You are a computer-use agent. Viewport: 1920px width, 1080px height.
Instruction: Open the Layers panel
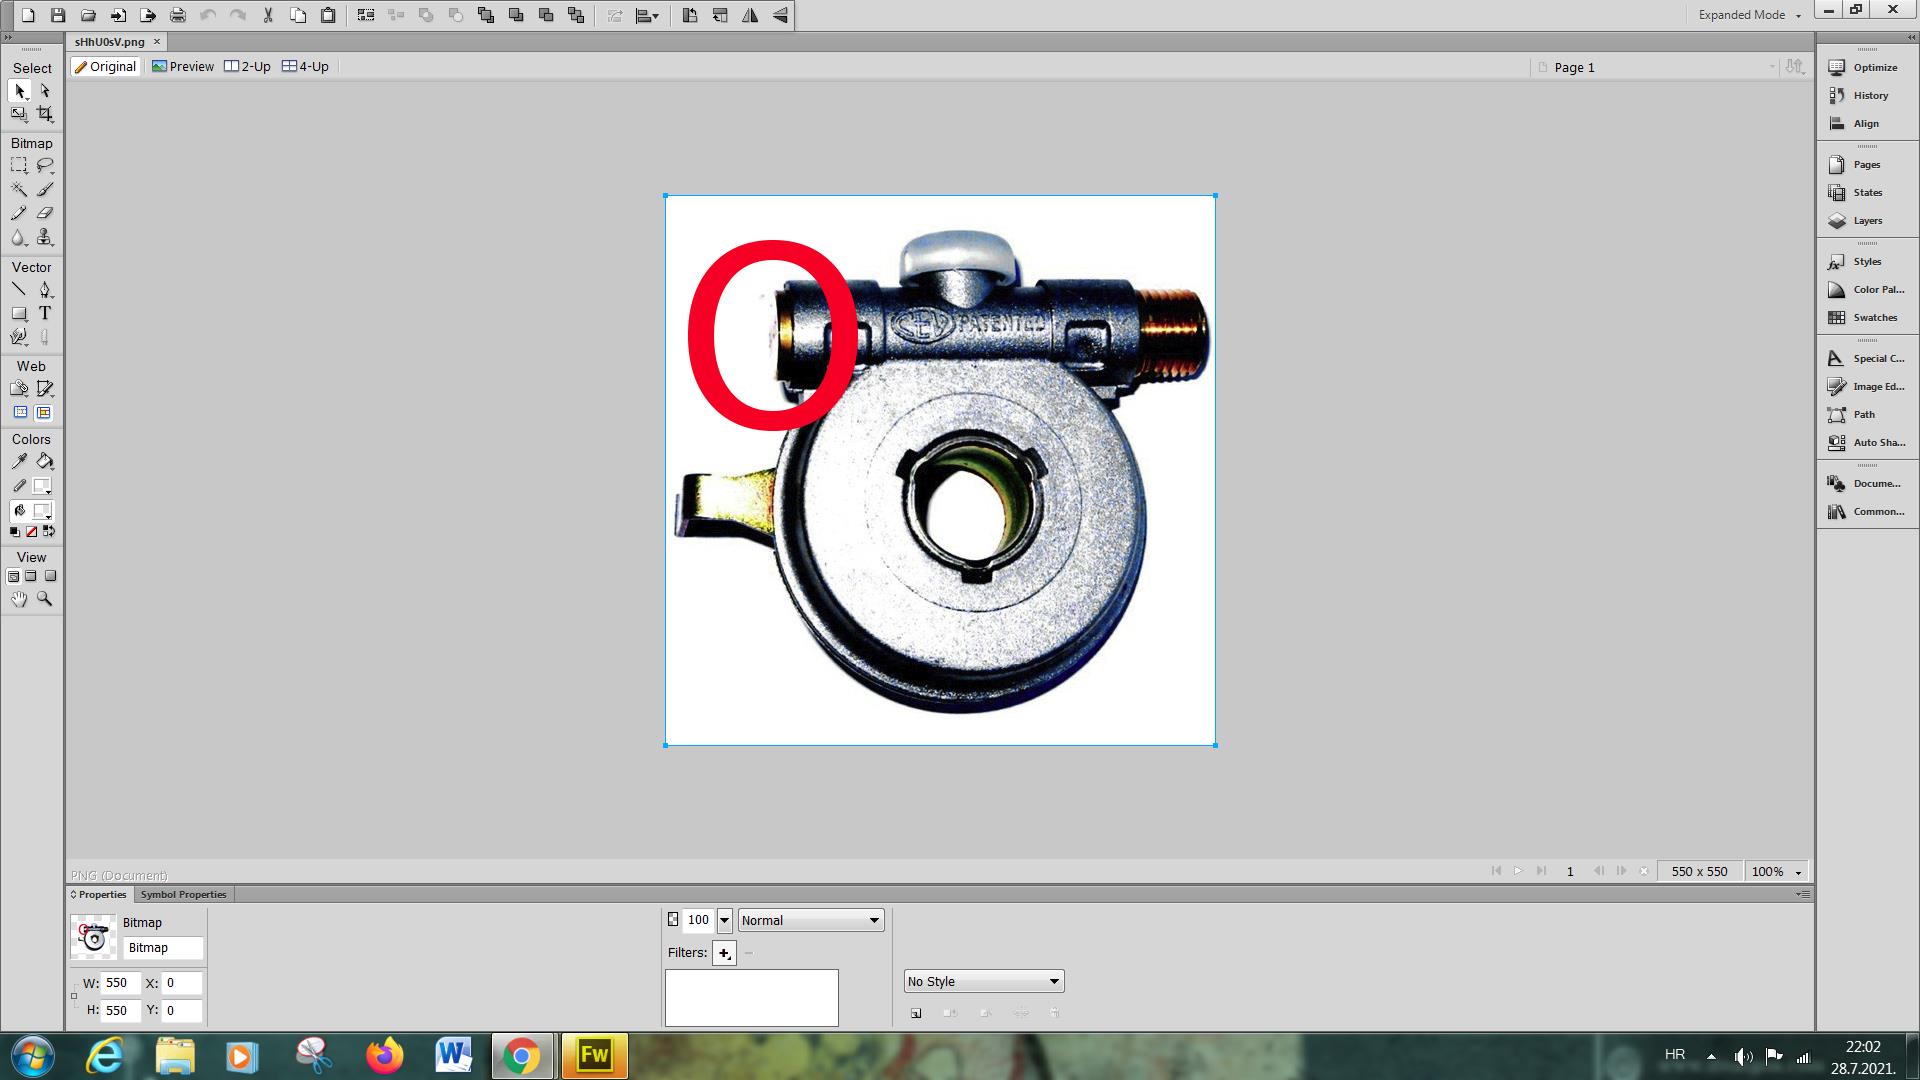tap(1866, 220)
